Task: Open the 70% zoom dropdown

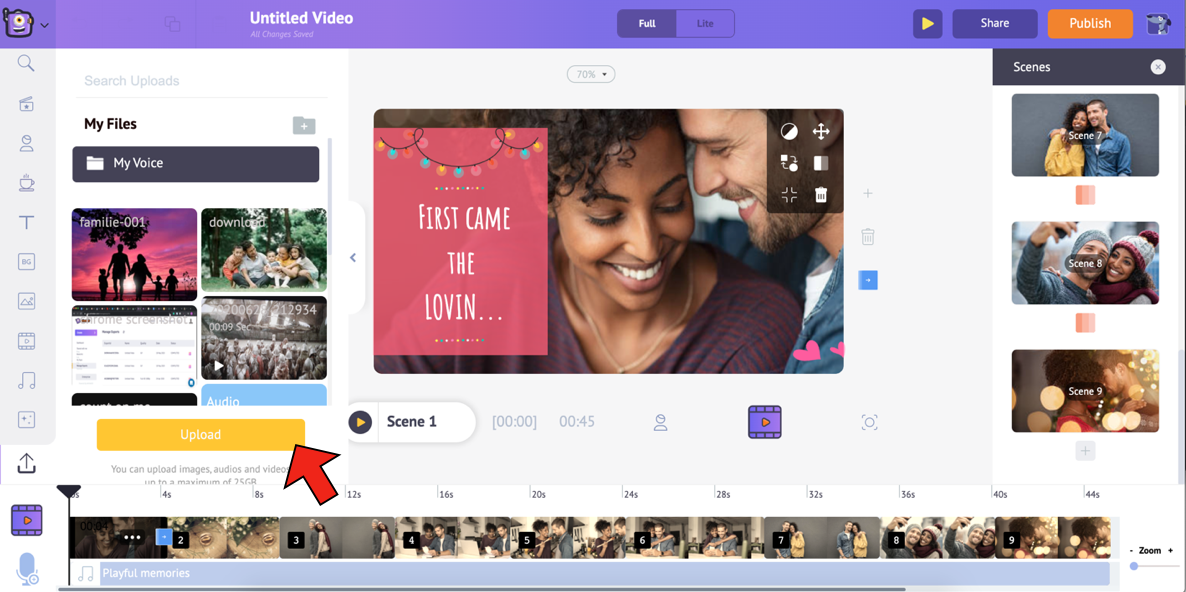Action: click(591, 74)
